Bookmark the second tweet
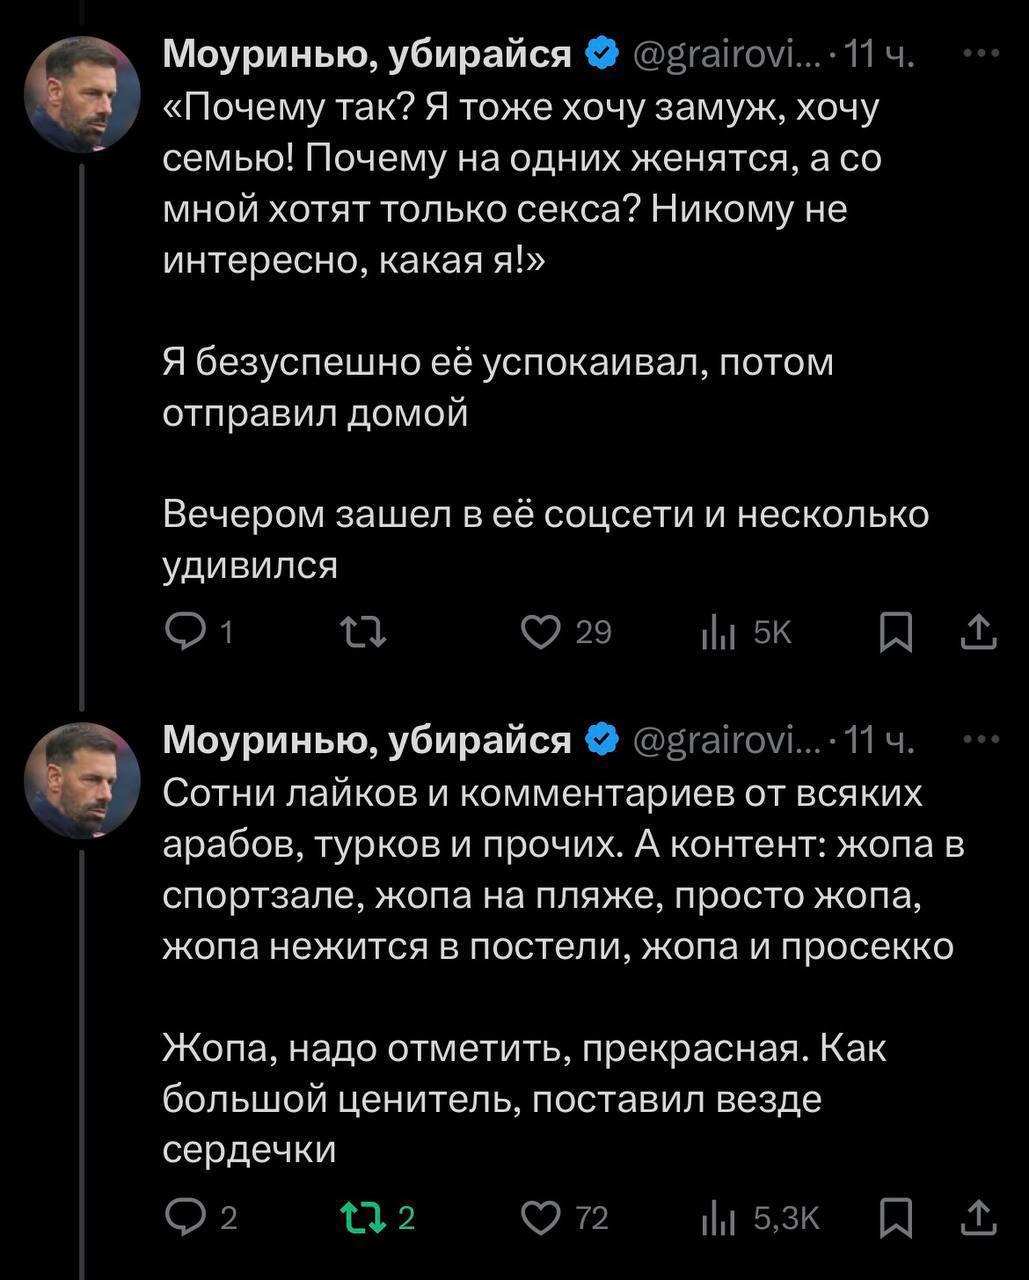 tap(895, 1217)
